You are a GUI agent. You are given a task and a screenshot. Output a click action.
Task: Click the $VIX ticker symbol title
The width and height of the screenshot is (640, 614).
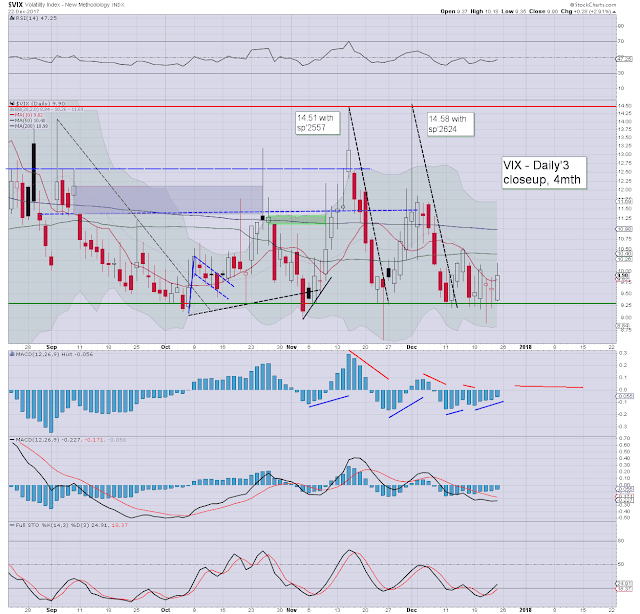[x=16, y=4]
